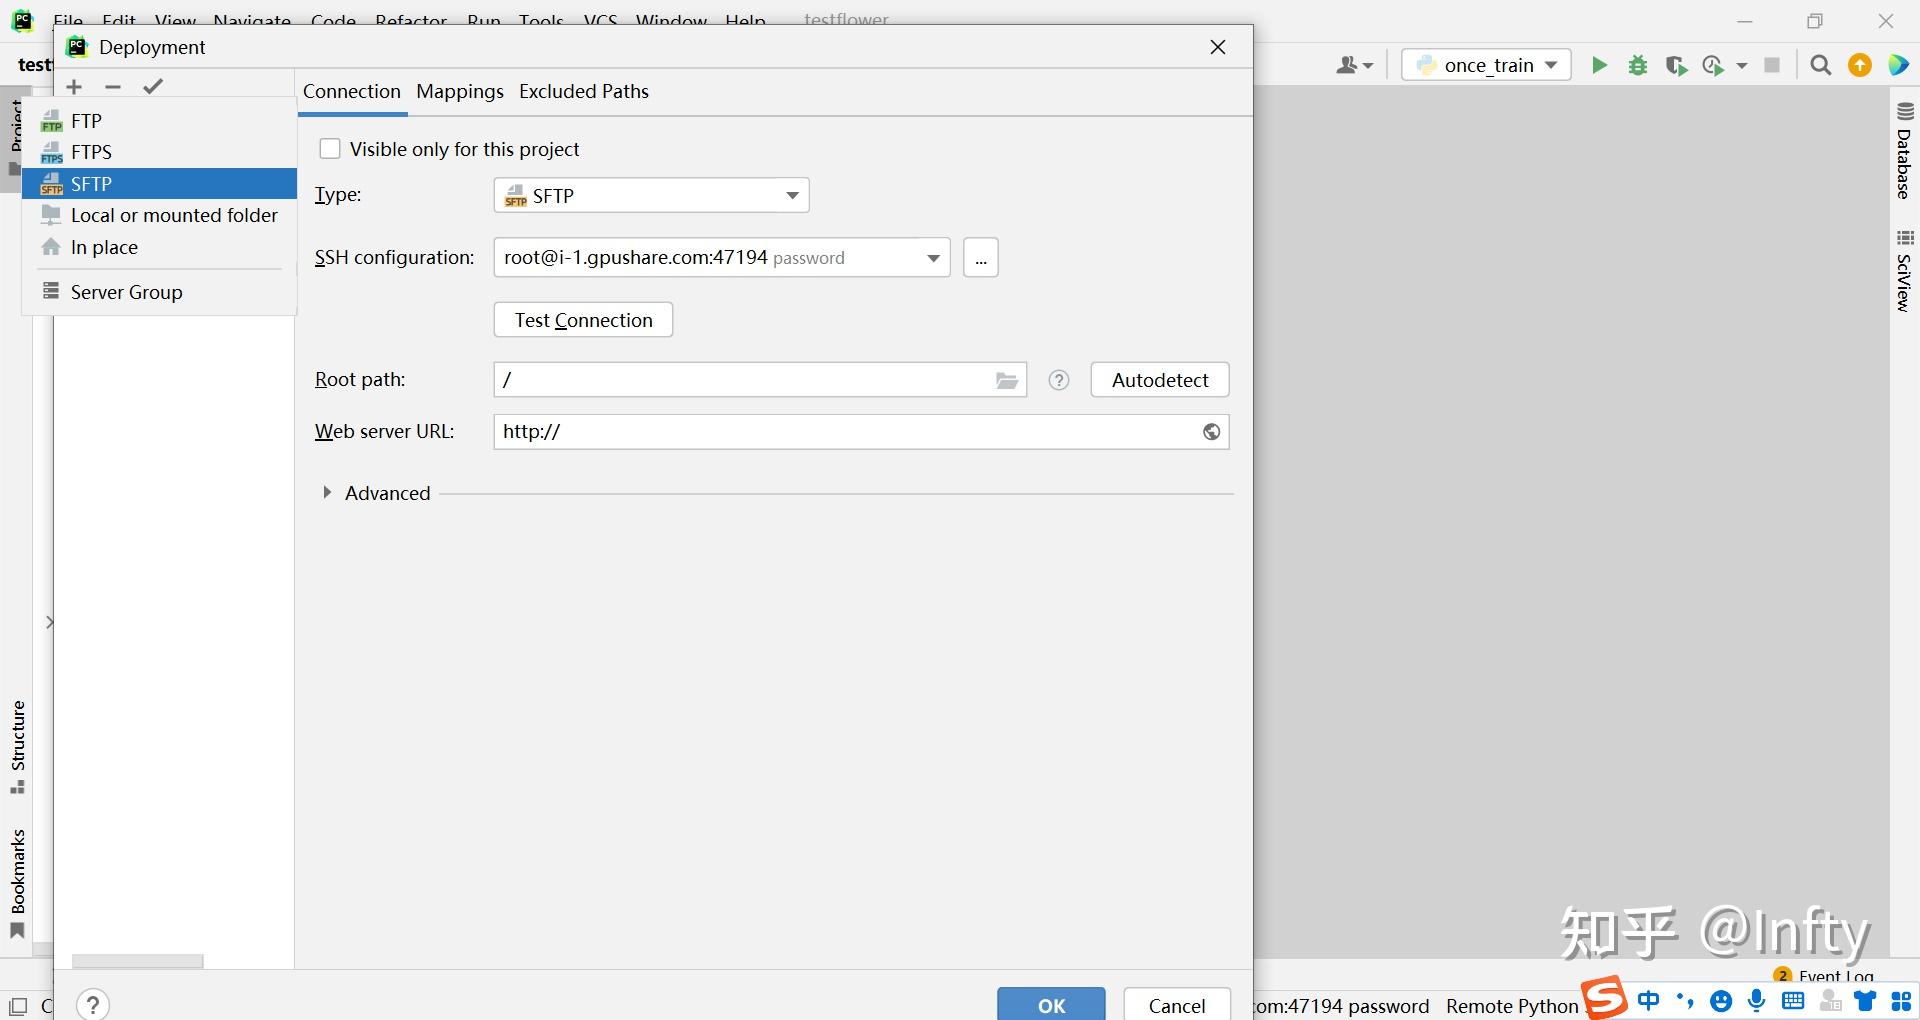
Task: Open the Tools menu
Action: (x=541, y=21)
